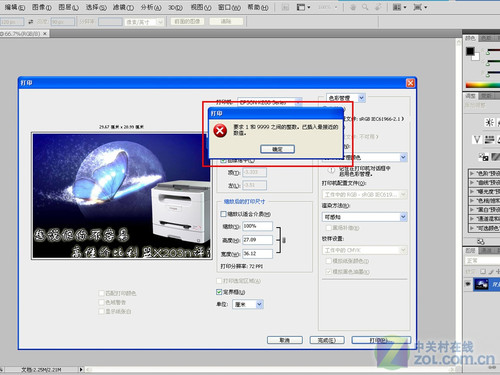Image resolution: width=500 pixels, height=375 pixels.
Task: Open the 工作中的 CMYK proof setup dropdown
Action: [x=365, y=250]
